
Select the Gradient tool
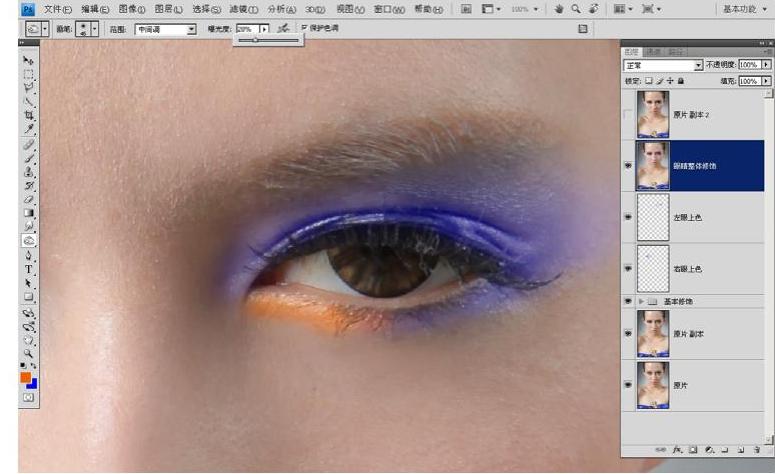coord(28,213)
